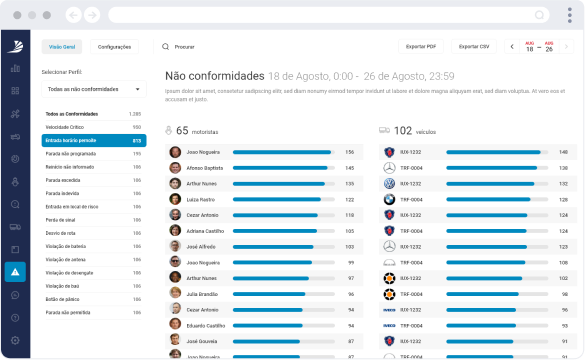This screenshot has height=360, width=585.
Task: Select Violação de bateria list item
Action: coord(94,247)
